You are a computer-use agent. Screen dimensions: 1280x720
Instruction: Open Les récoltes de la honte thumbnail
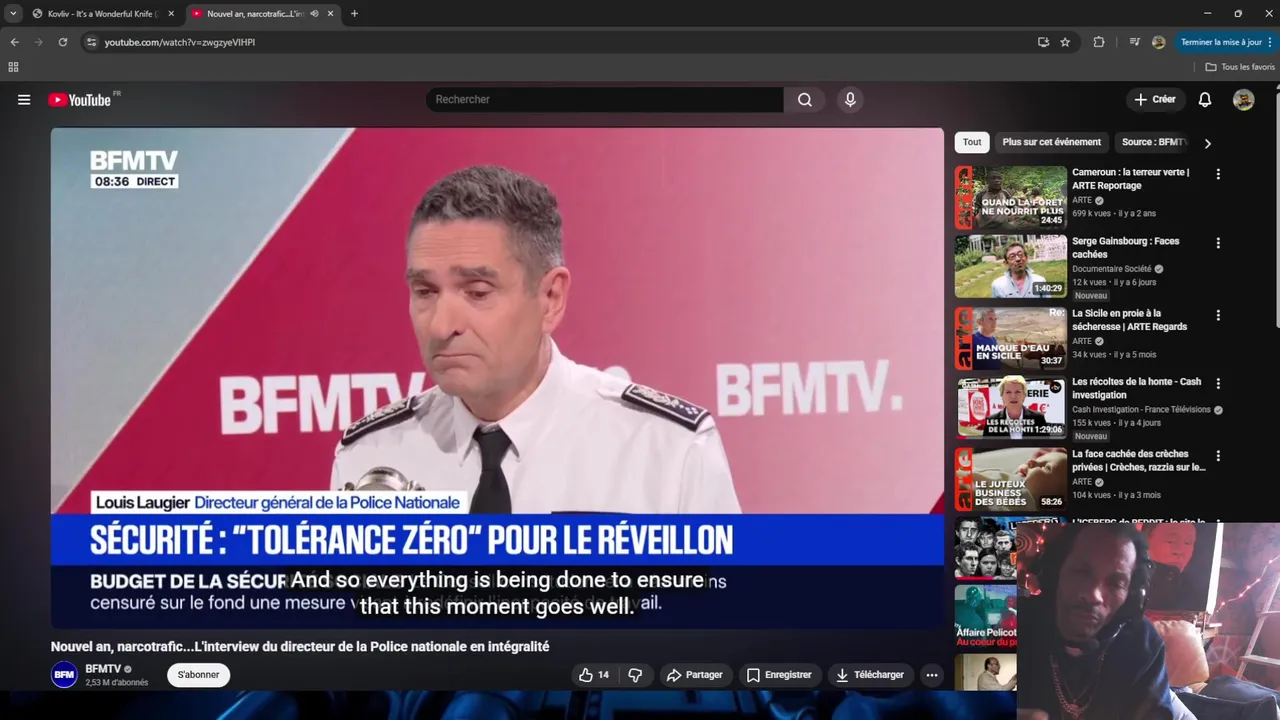tap(1011, 408)
